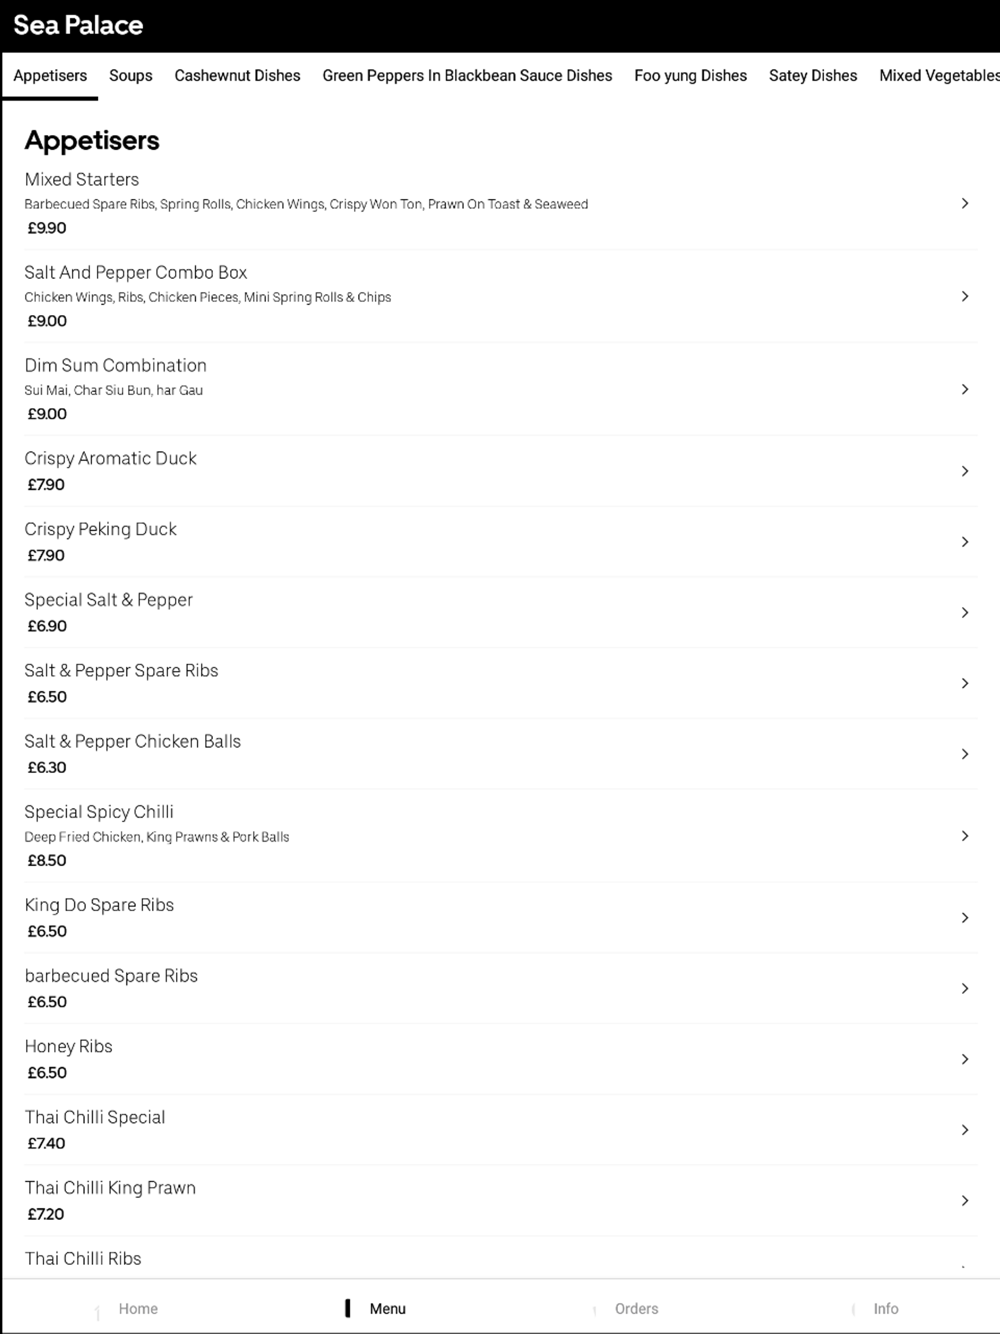The width and height of the screenshot is (1000, 1334).
Task: Open Salt And Pepper Combo Box chevron
Action: (965, 296)
